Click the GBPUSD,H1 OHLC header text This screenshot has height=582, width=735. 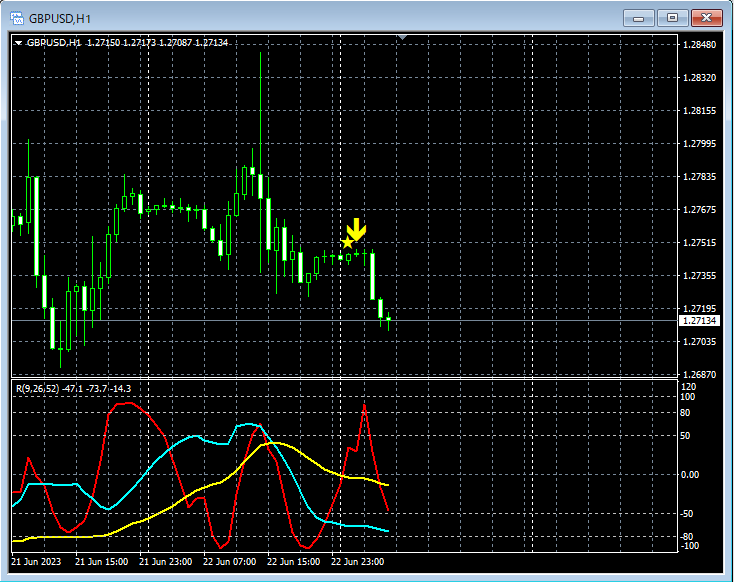click(x=127, y=43)
